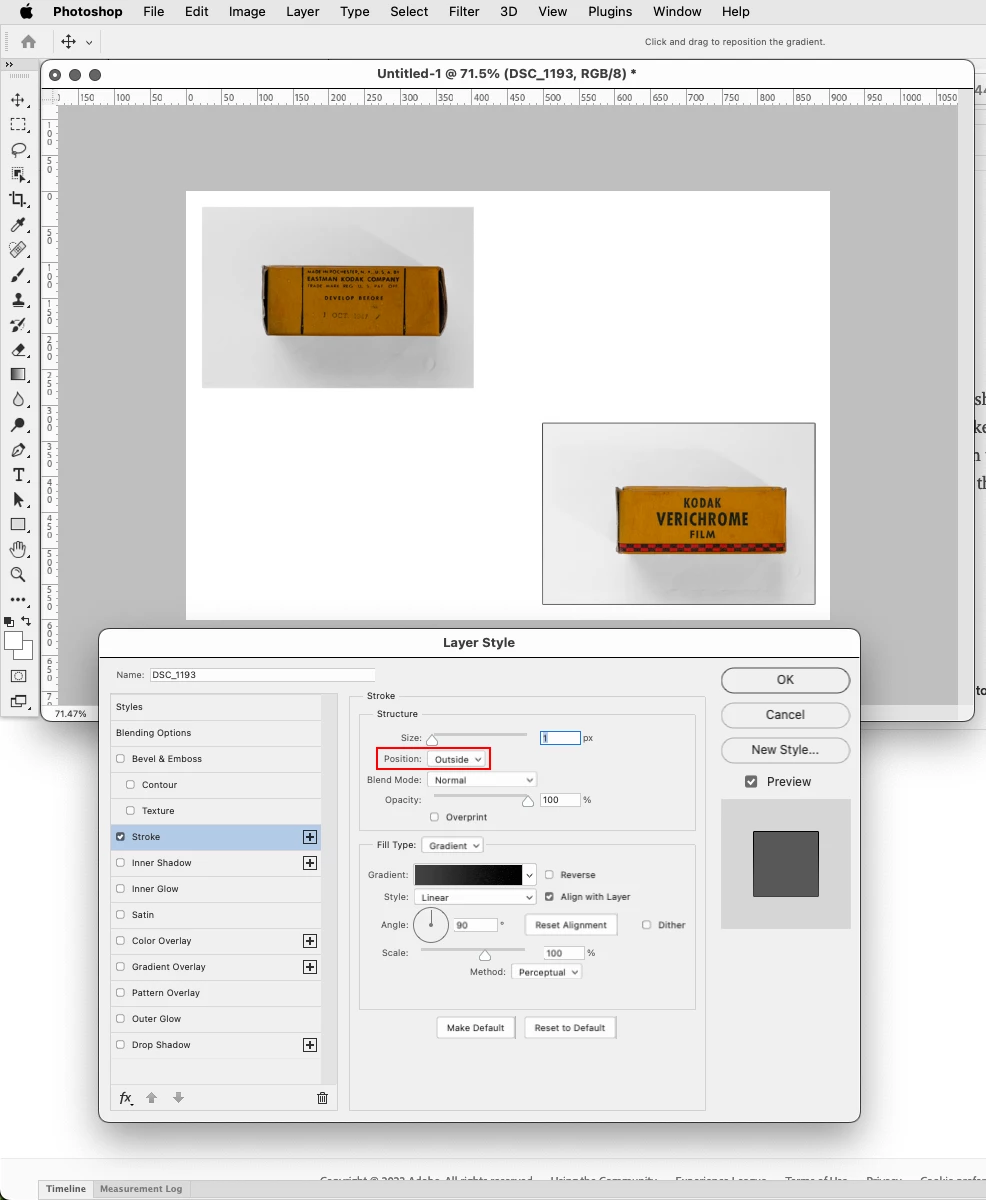The width and height of the screenshot is (986, 1200).
Task: Open the Edit Toolbar three-dots menu
Action: [18, 600]
